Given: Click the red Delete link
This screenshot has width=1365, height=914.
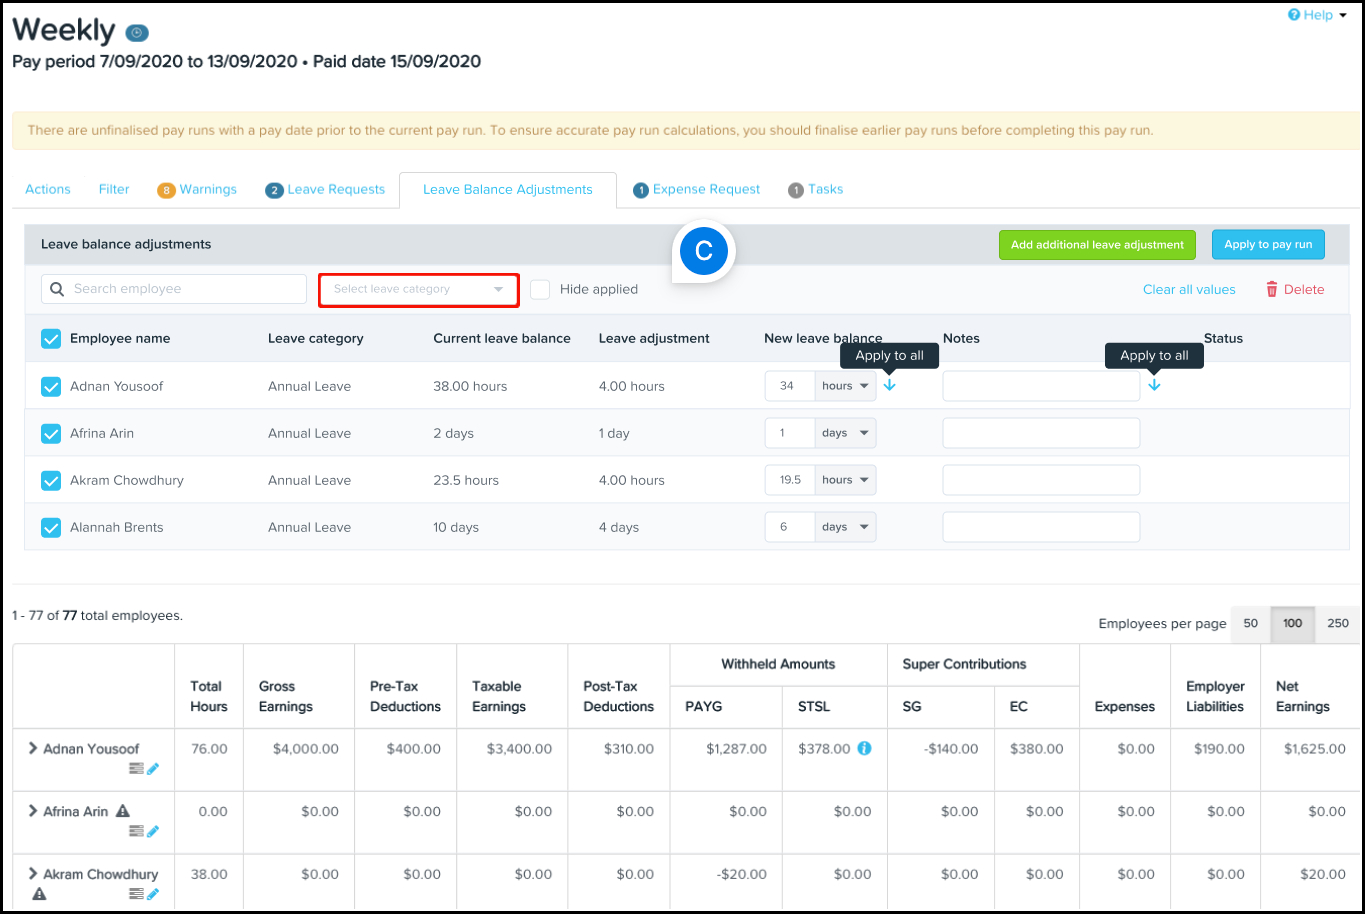Looking at the screenshot, I should point(1295,289).
